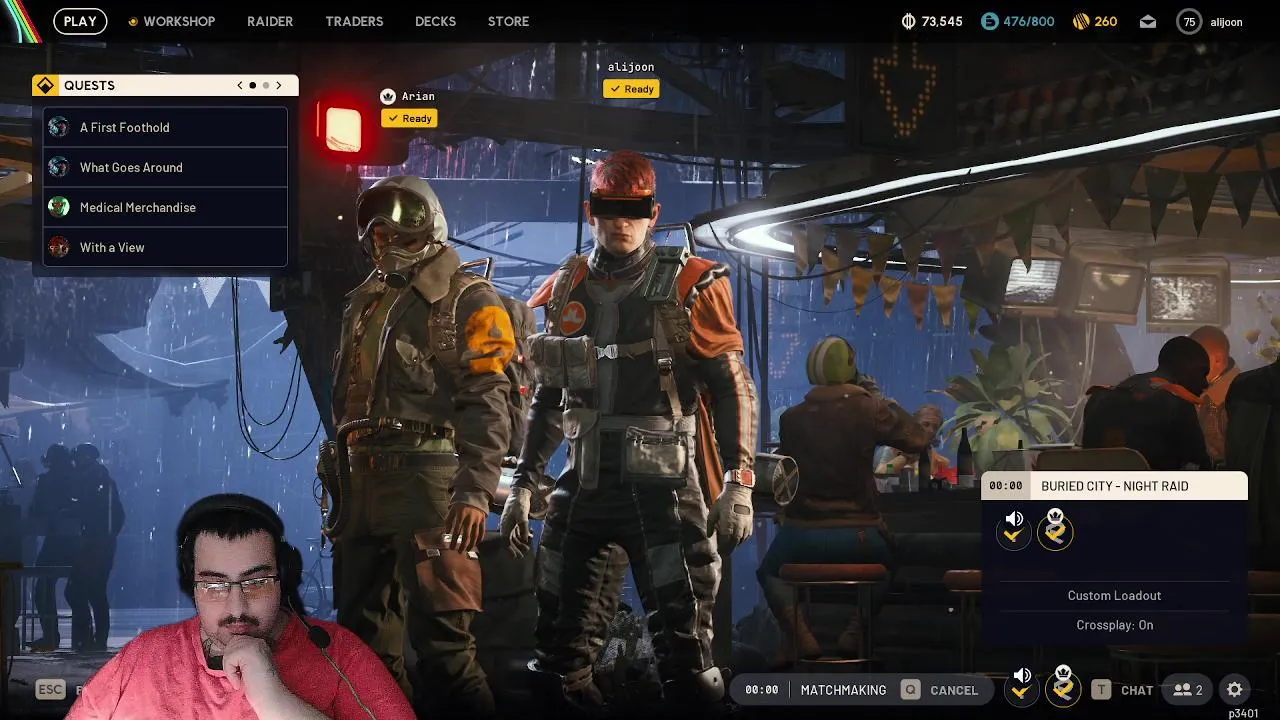The height and width of the screenshot is (720, 1280).
Task: Open the mail inbox icon
Action: (1148, 22)
